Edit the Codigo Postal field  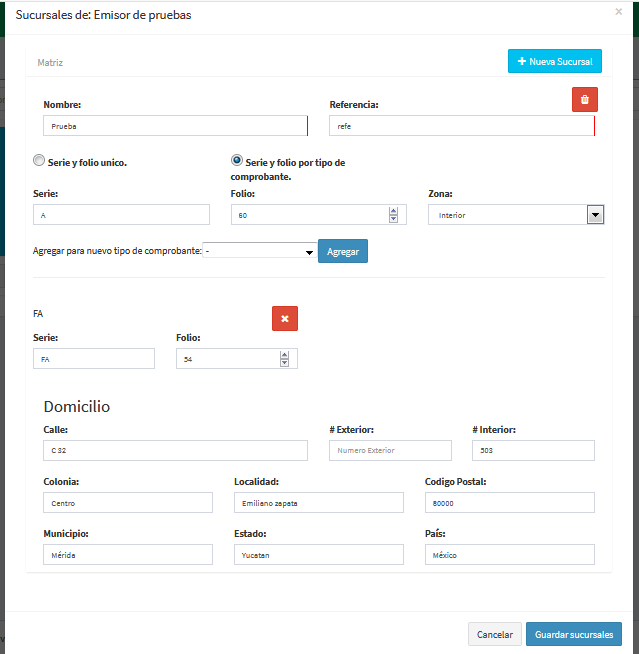click(509, 503)
